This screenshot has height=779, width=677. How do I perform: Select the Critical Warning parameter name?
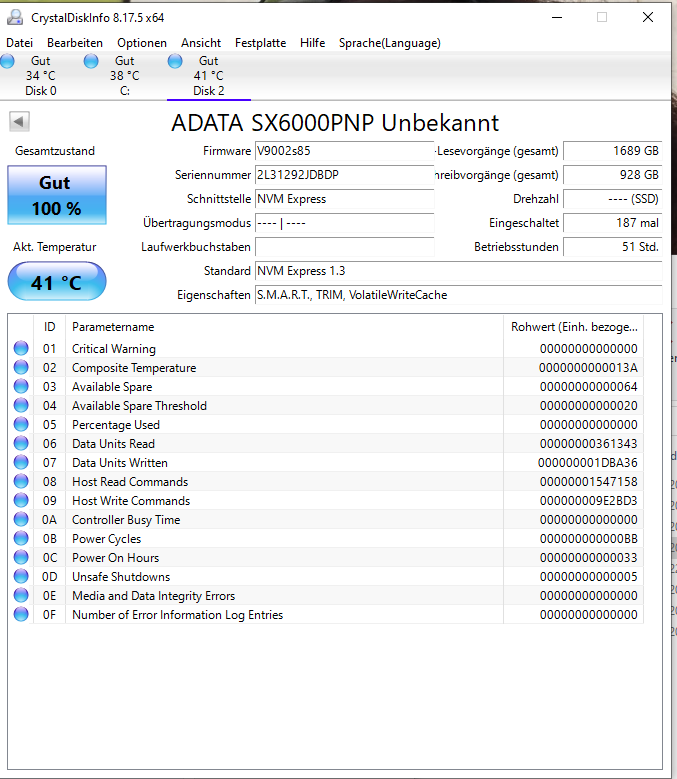[x=114, y=349]
